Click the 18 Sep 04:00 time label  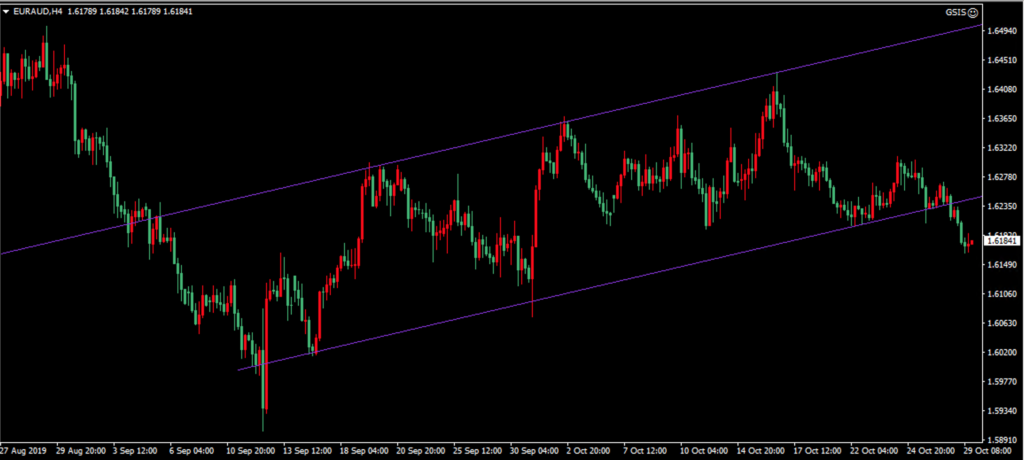click(364, 452)
